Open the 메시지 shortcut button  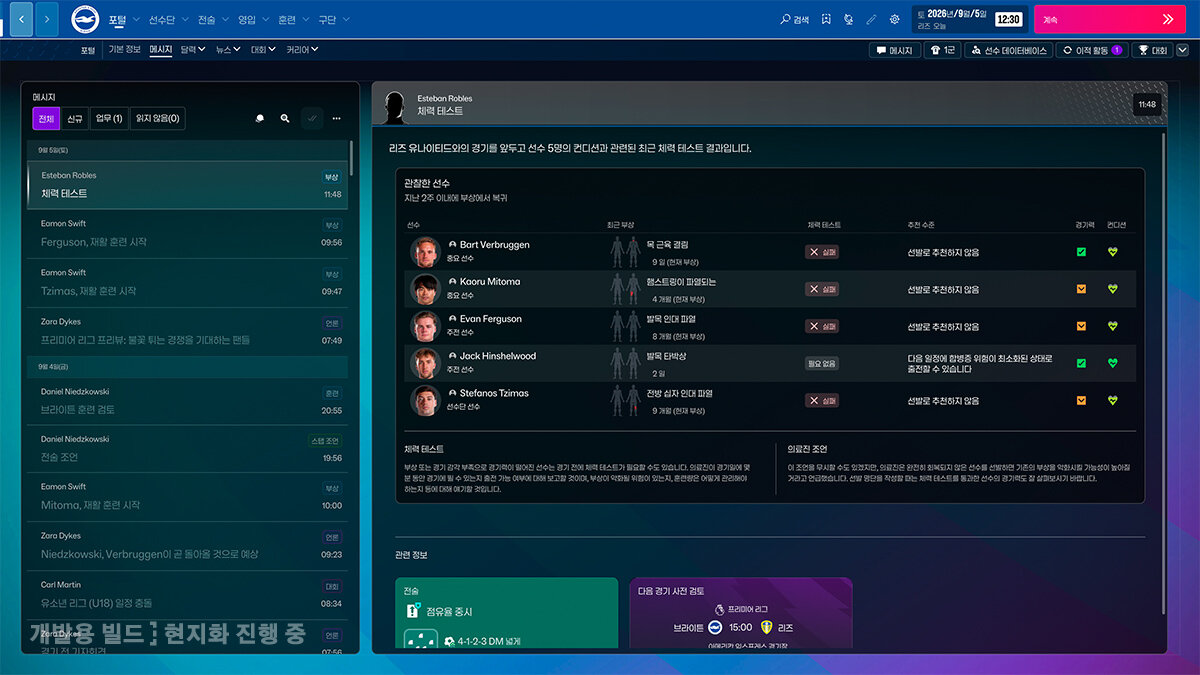click(x=894, y=50)
